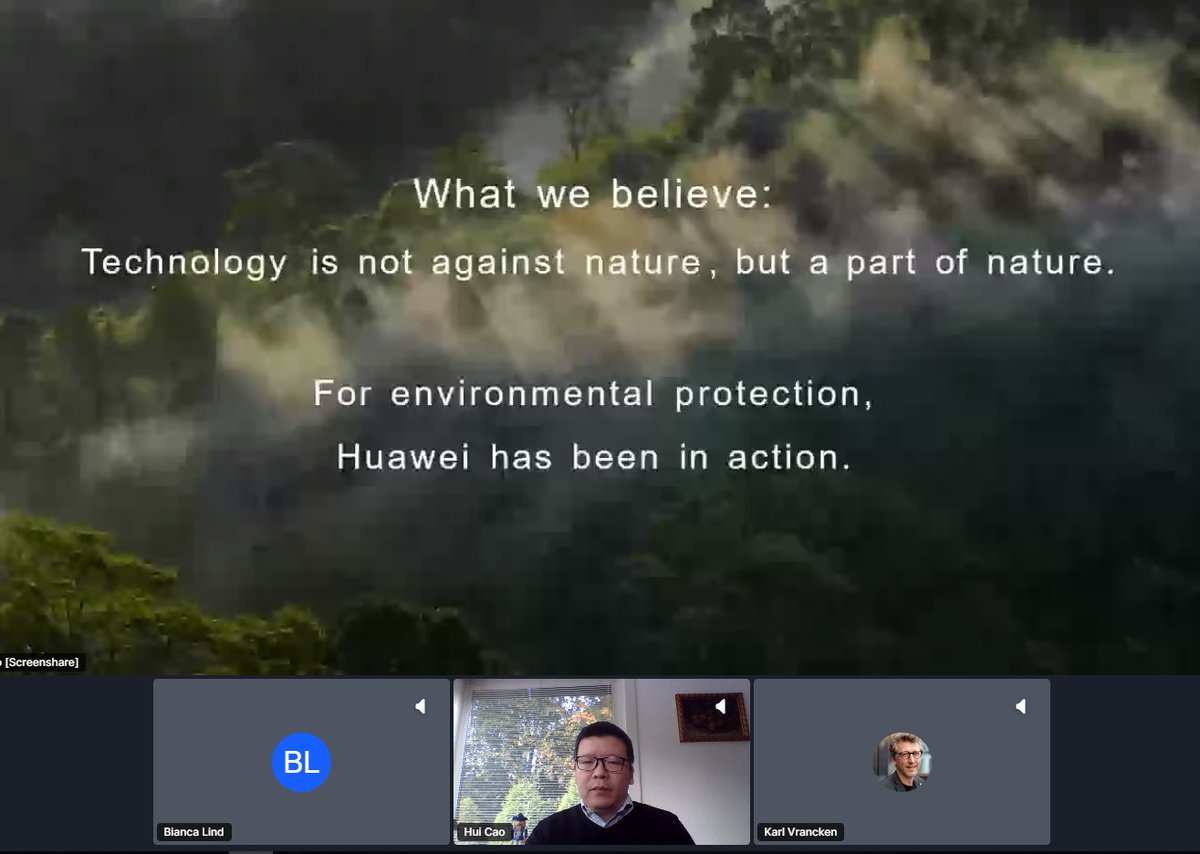The height and width of the screenshot is (854, 1200).
Task: Click Karl Vrancken's profile photo avatar
Action: pyautogui.click(x=903, y=762)
